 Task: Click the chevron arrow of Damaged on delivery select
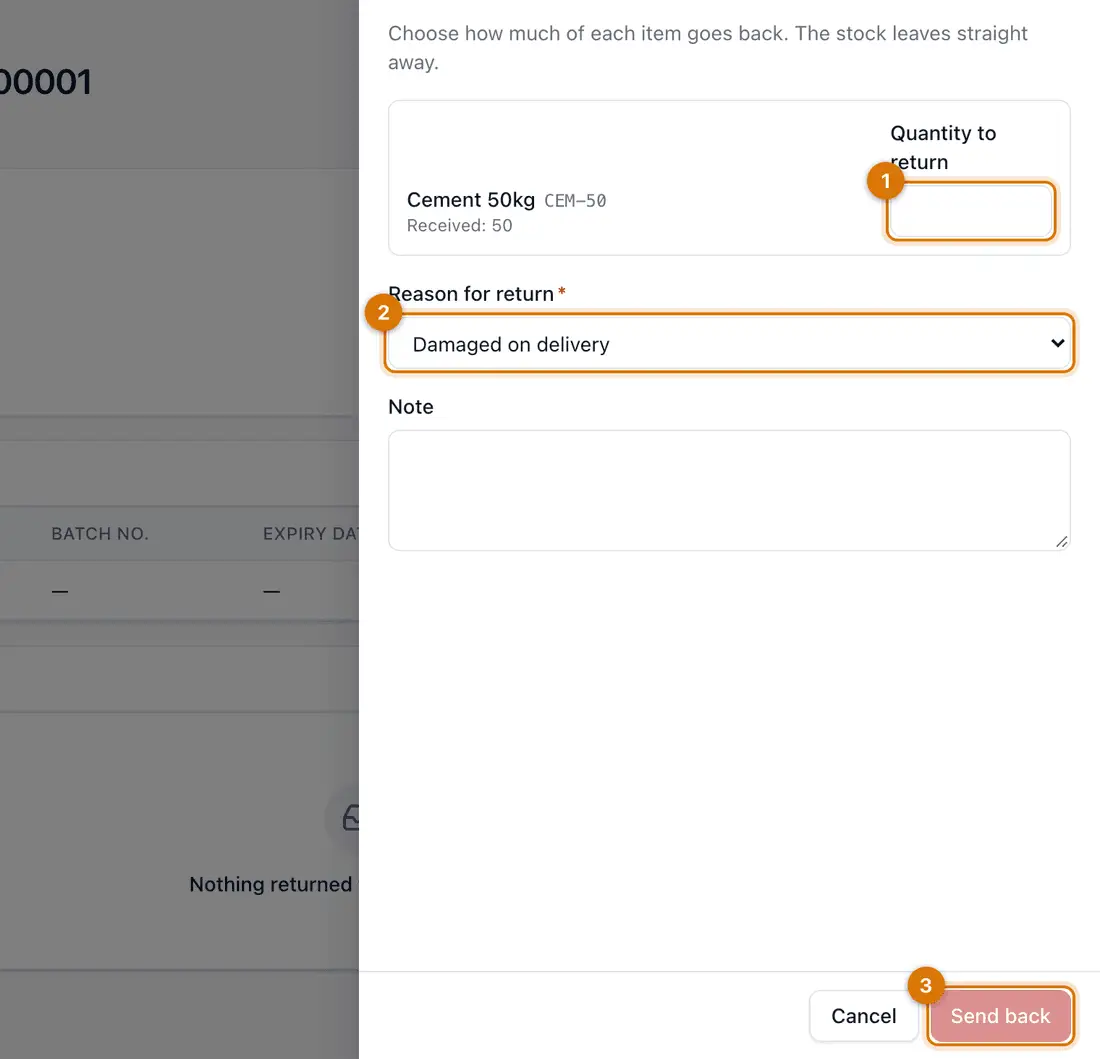click(x=1057, y=343)
